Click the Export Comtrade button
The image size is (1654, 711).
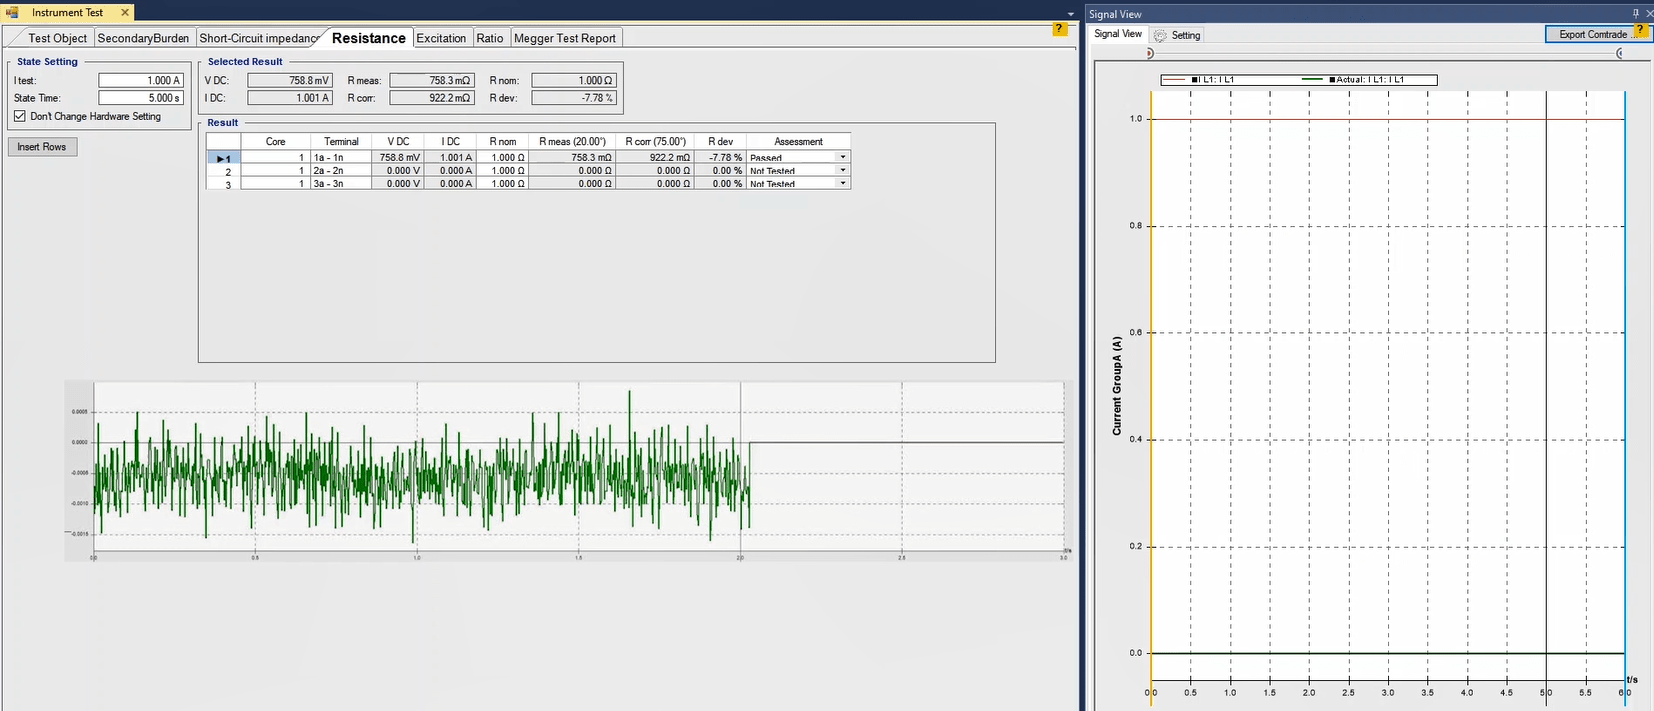coord(1592,34)
